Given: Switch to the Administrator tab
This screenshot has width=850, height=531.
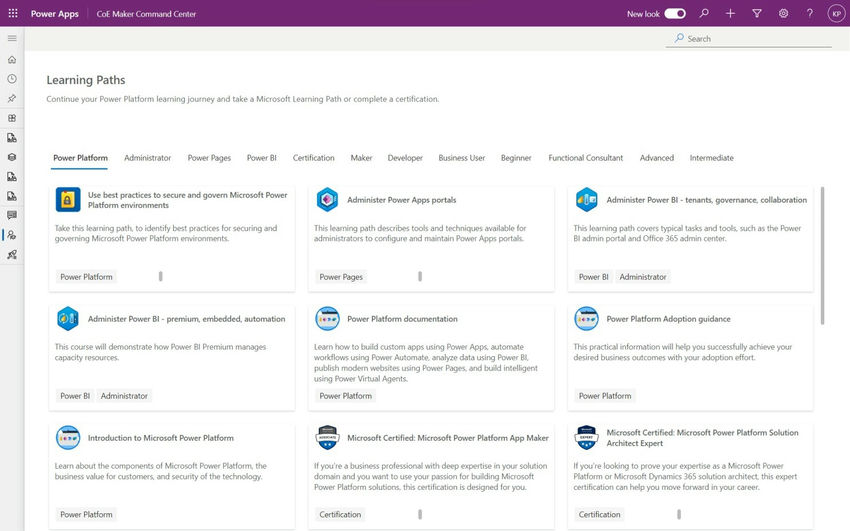Looking at the screenshot, I should 147,158.
